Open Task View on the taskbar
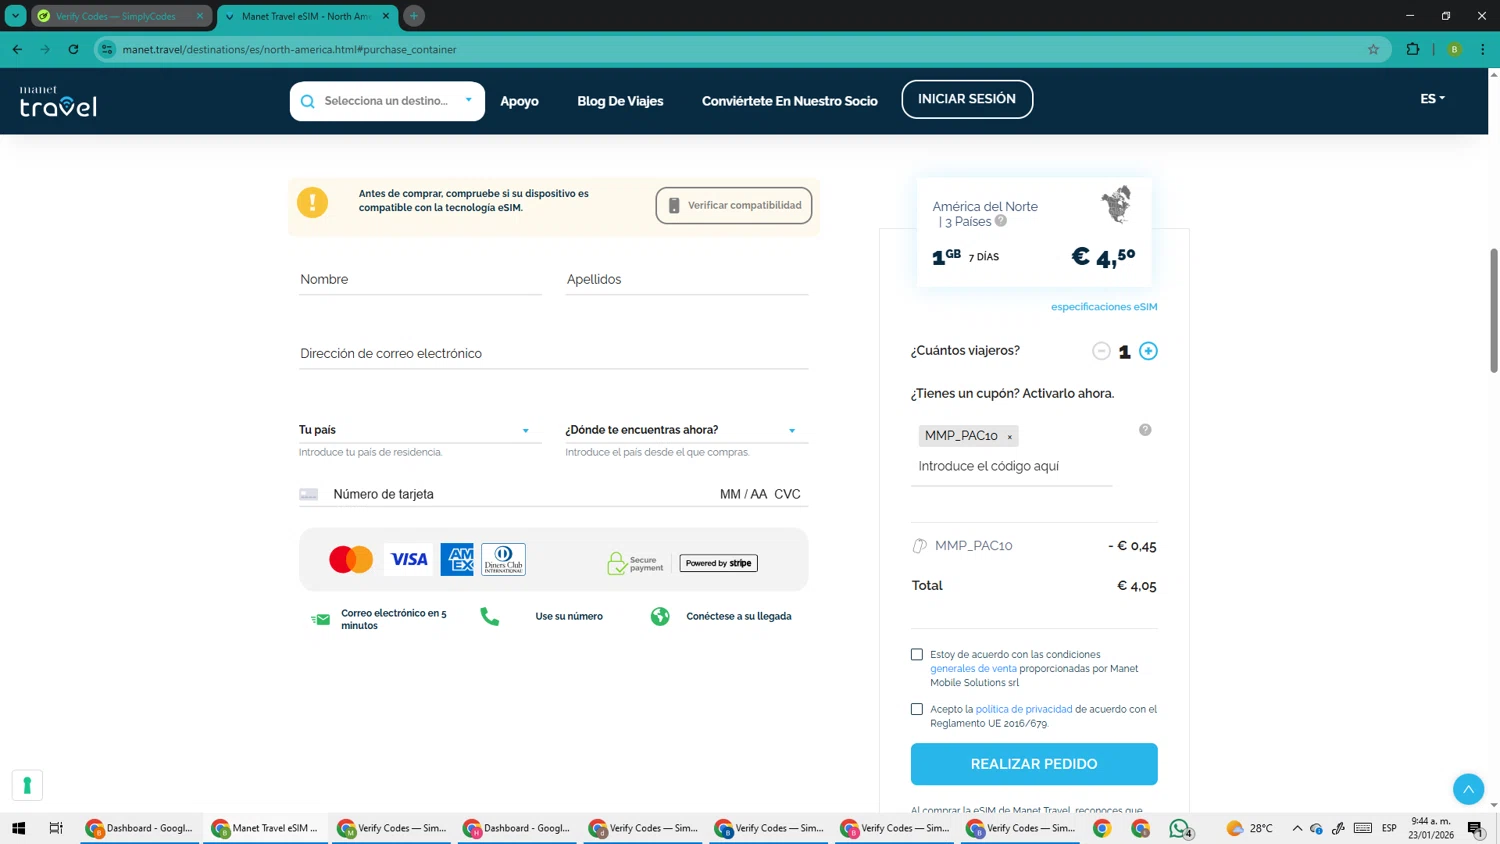This screenshot has width=1500, height=844. (x=56, y=828)
